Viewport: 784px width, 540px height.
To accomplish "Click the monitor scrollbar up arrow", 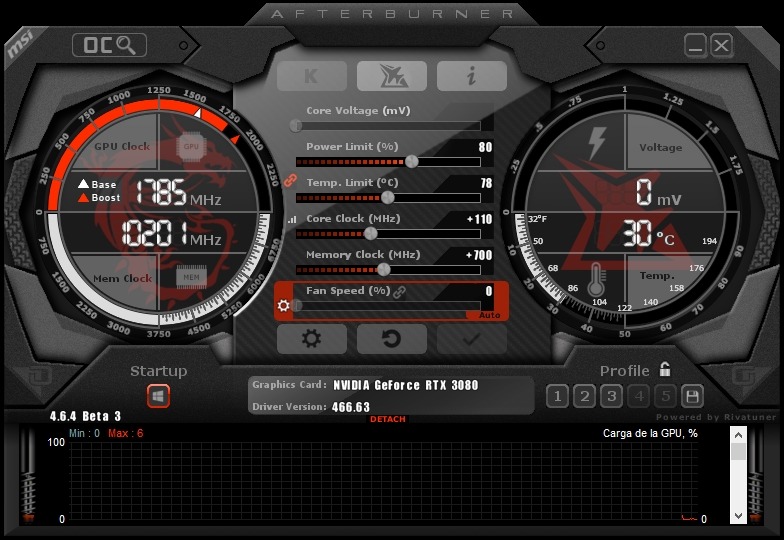I will point(738,435).
